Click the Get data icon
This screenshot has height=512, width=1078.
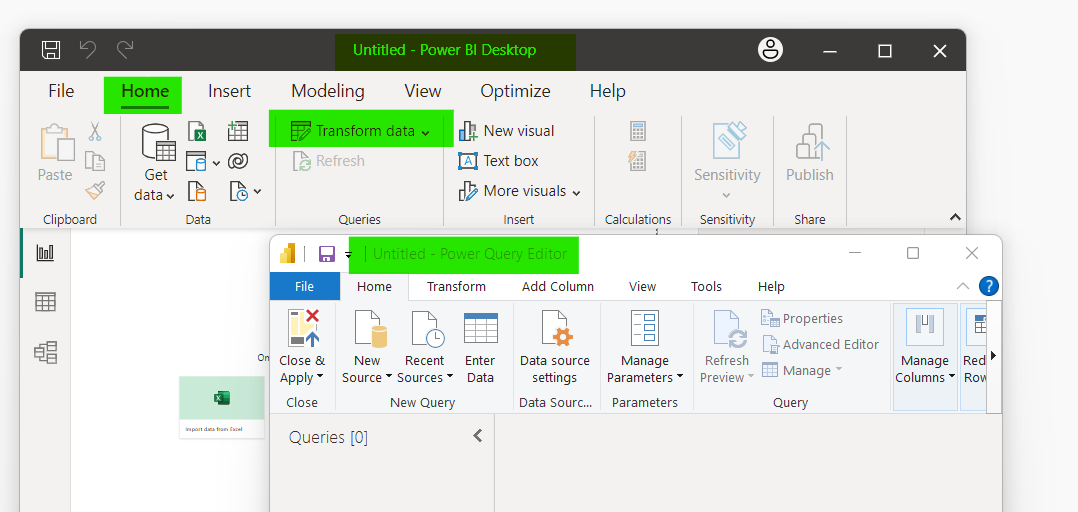pos(158,142)
